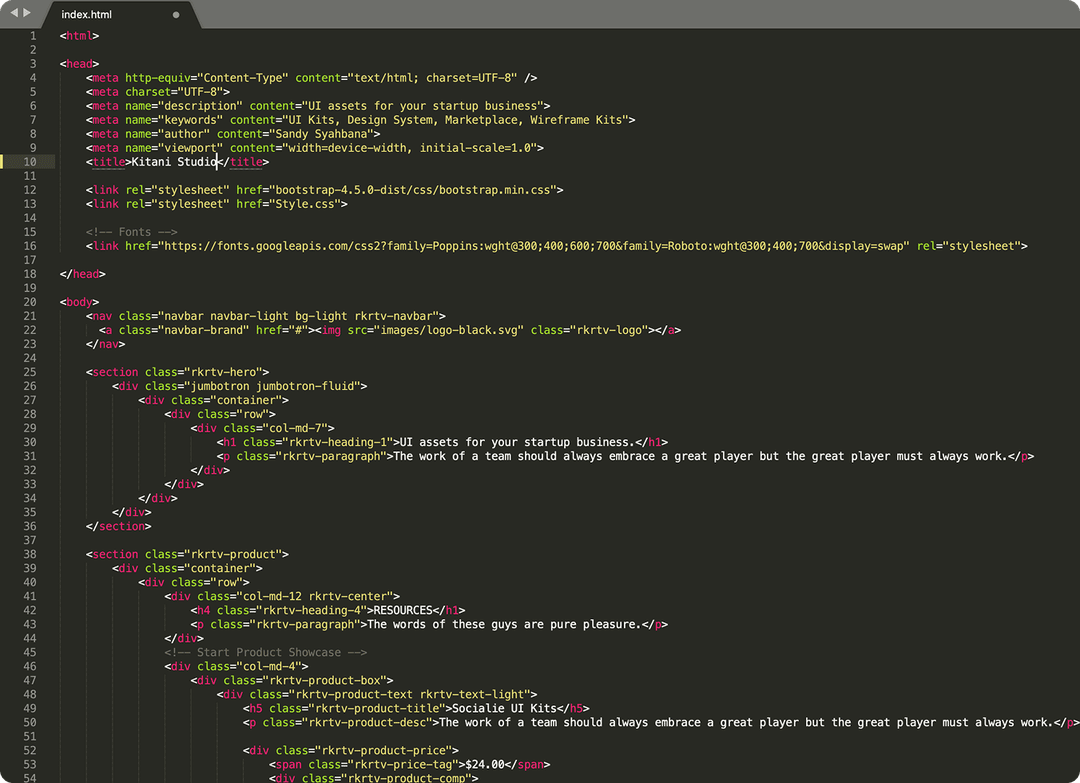This screenshot has height=783, width=1080.
Task: Click the opening <head> tag on line 3
Action: (x=79, y=64)
